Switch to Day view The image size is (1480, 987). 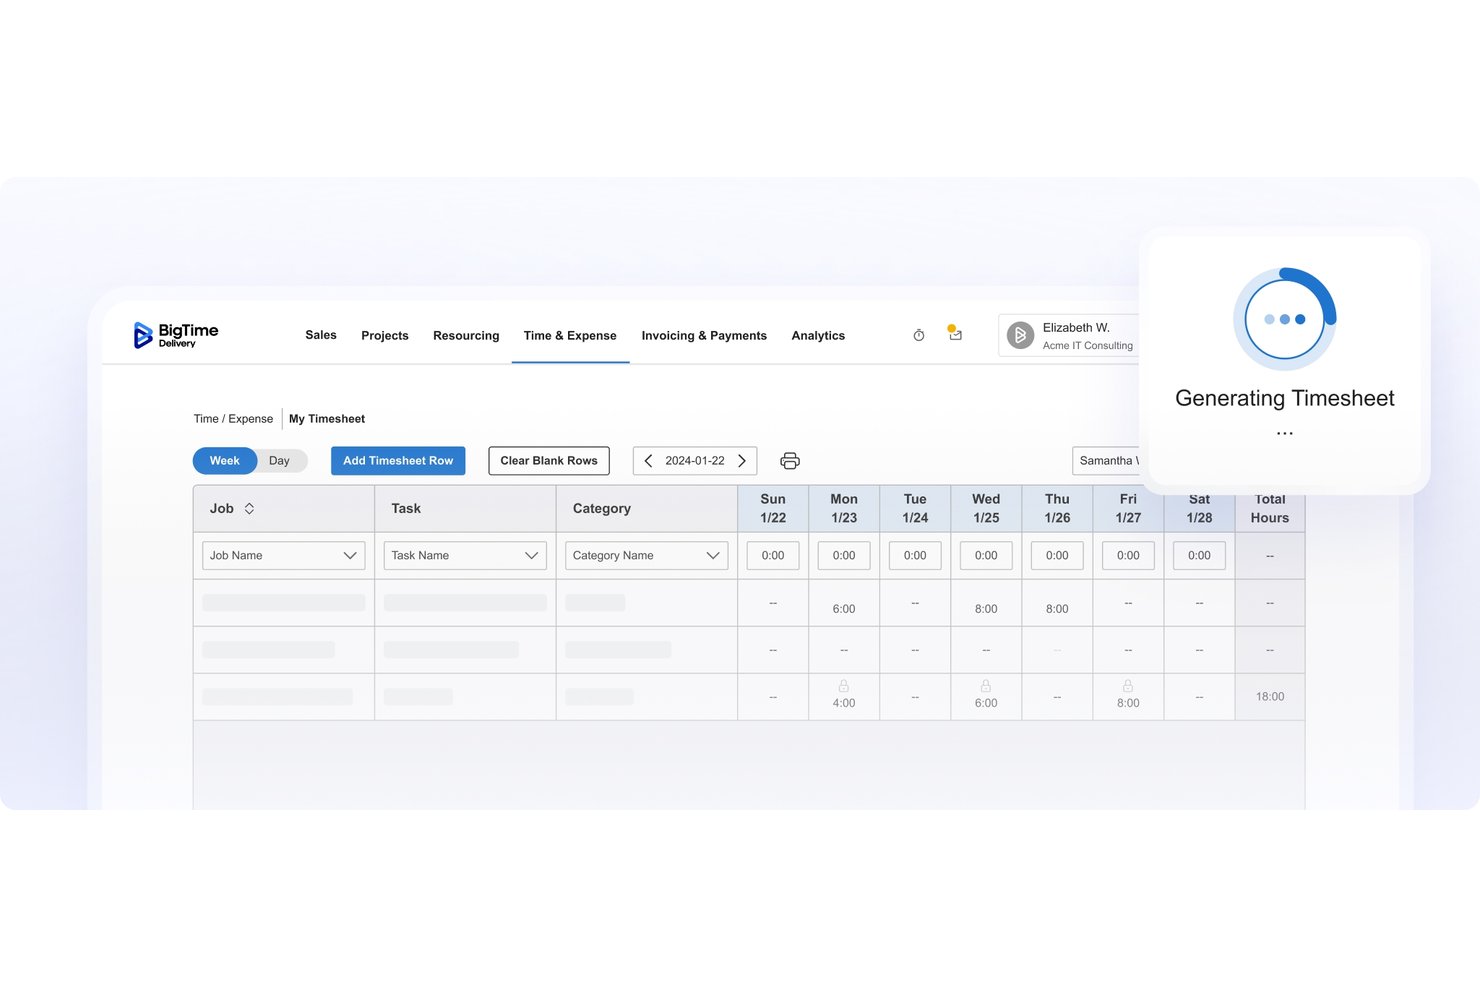pyautogui.click(x=280, y=461)
